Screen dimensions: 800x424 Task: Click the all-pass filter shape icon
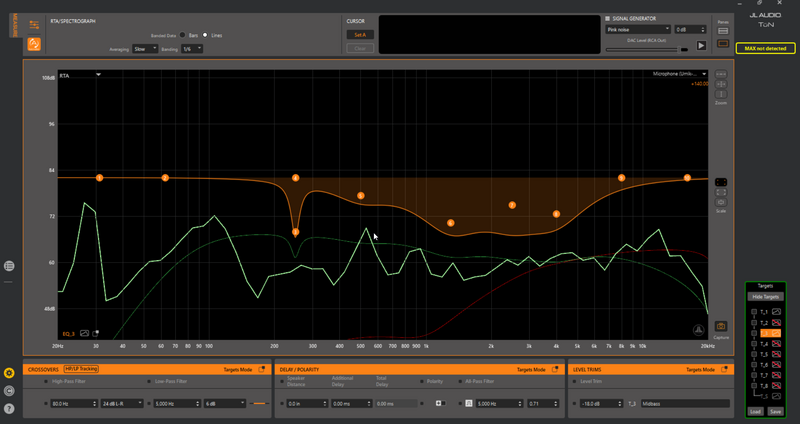468,404
